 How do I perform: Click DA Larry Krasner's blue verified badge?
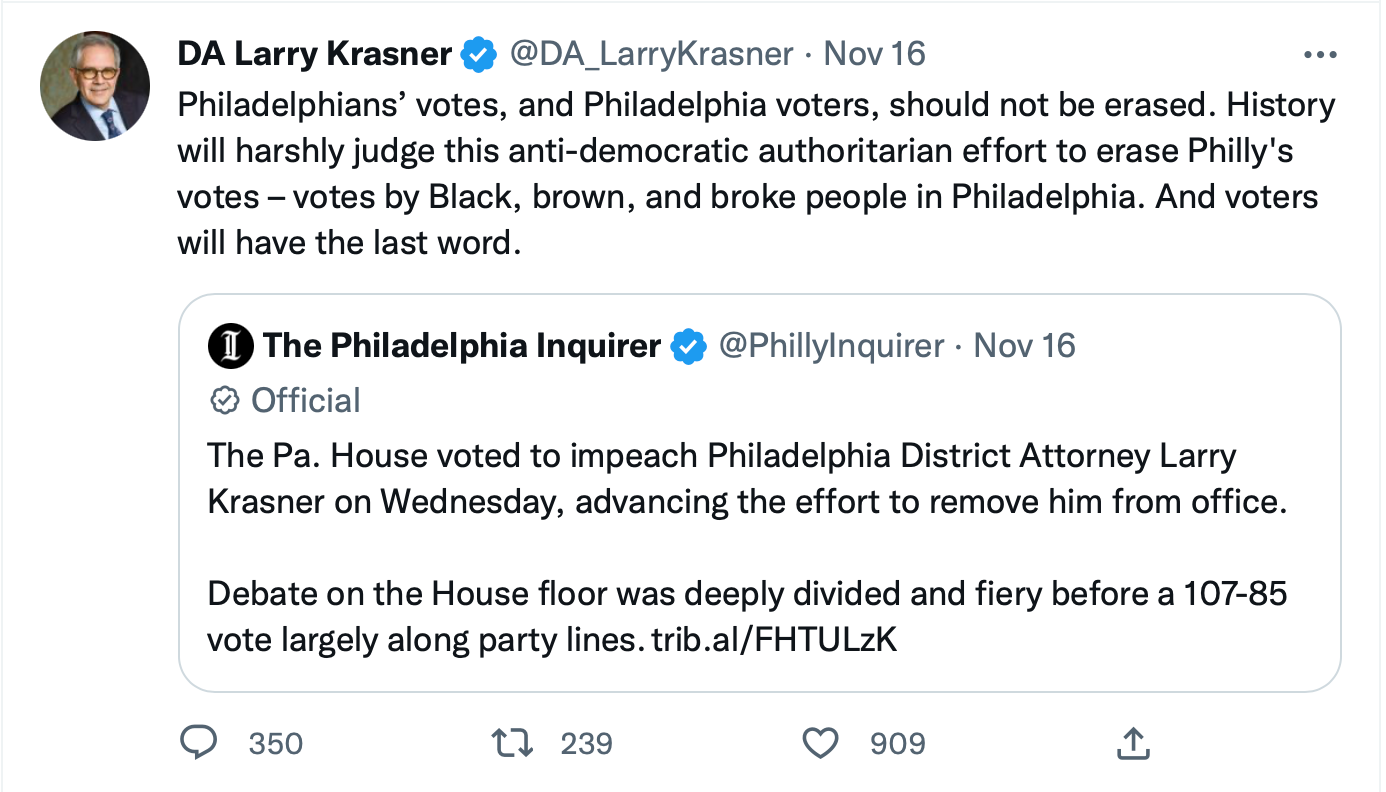click(478, 54)
